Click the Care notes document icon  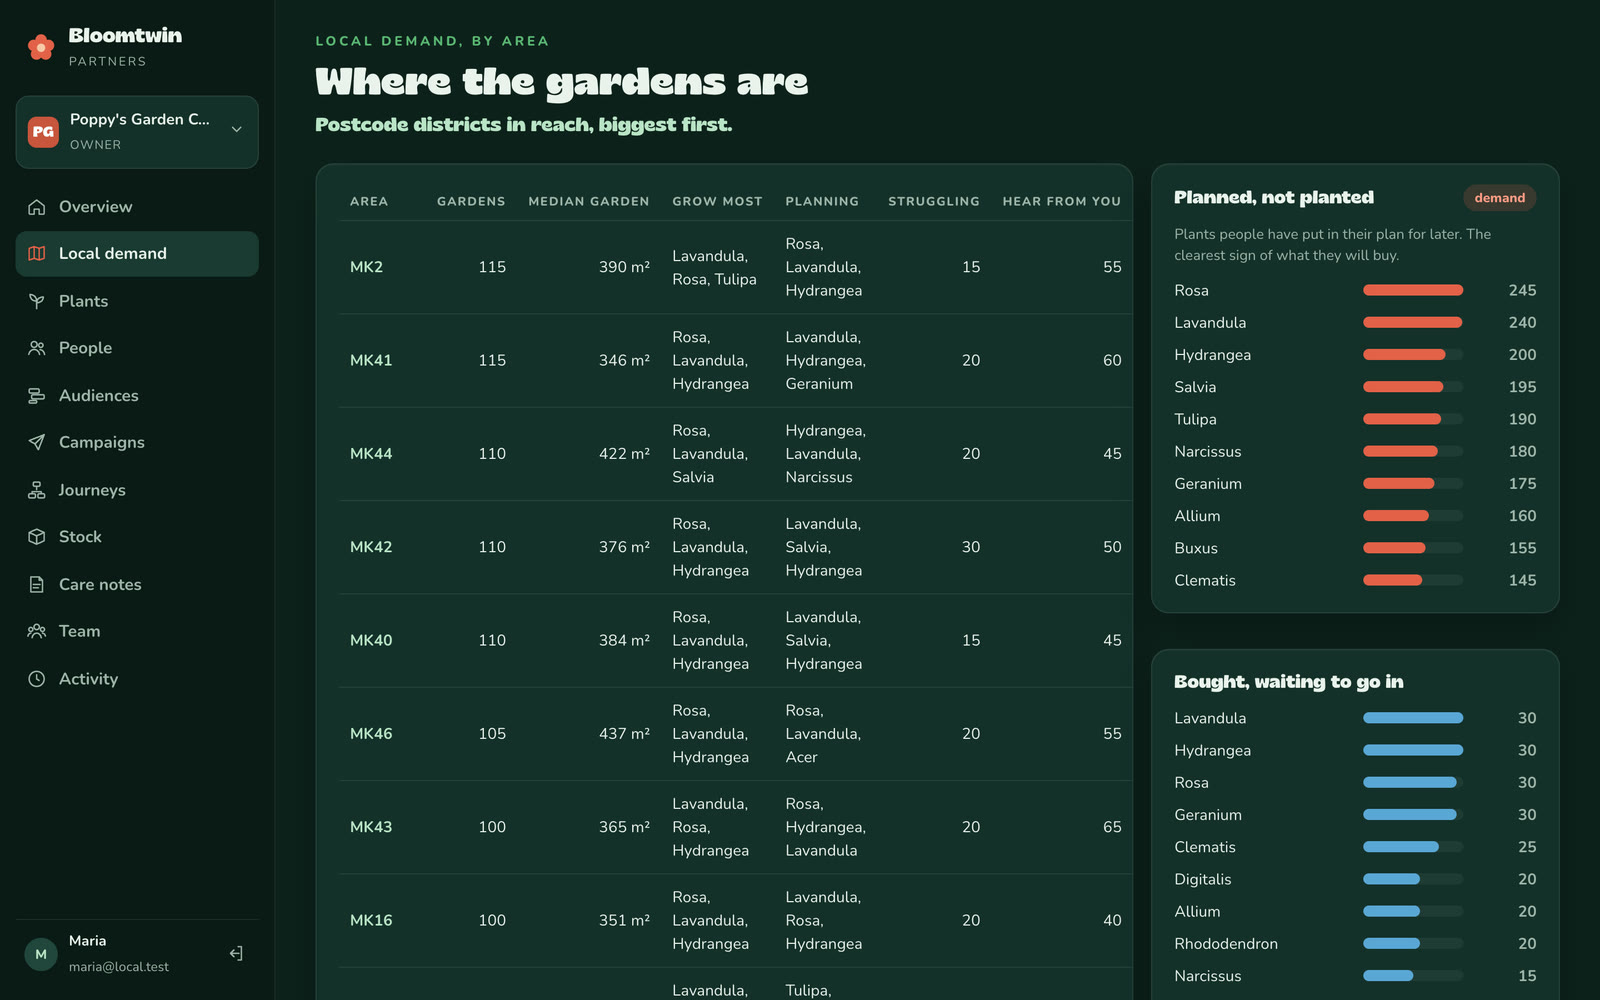pos(37,585)
